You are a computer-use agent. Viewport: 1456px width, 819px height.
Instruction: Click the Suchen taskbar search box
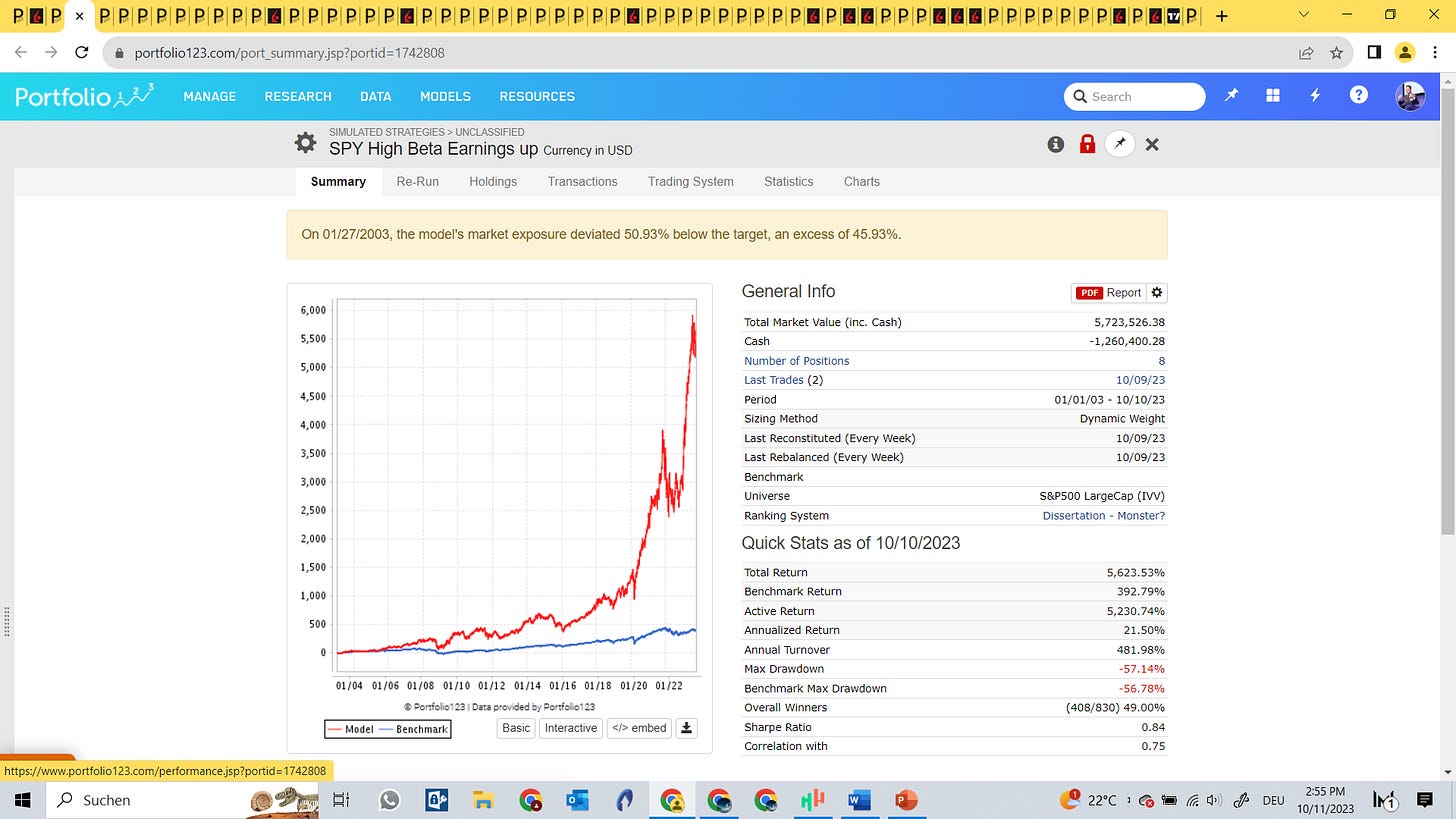180,800
